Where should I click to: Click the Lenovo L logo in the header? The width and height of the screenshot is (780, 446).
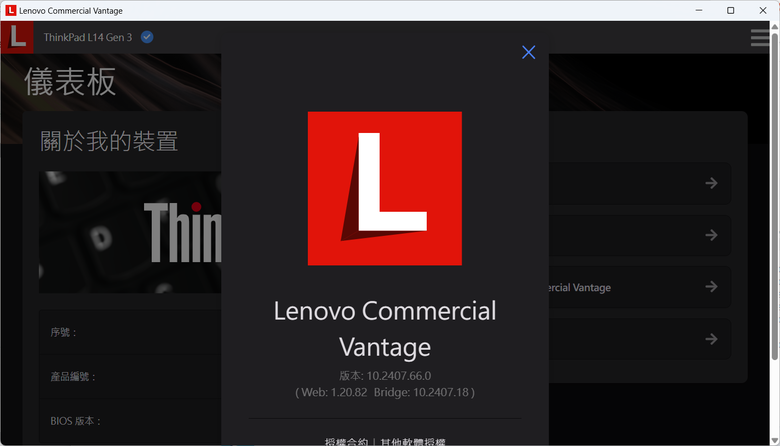17,37
